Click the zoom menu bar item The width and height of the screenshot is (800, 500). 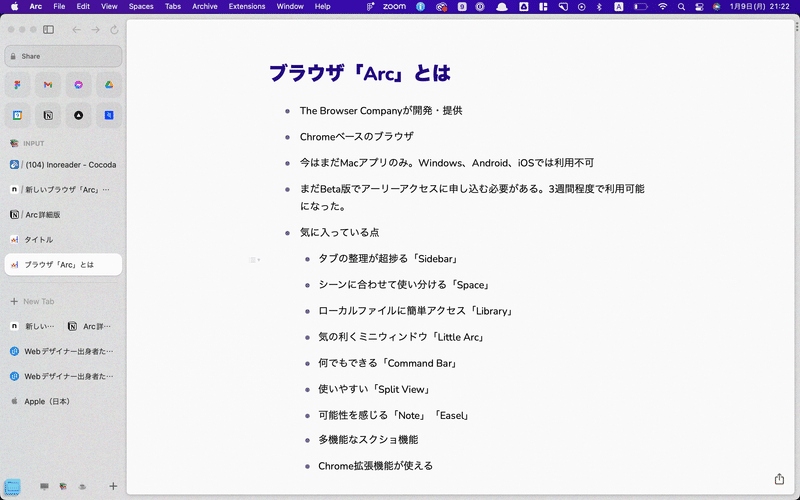coord(394,7)
